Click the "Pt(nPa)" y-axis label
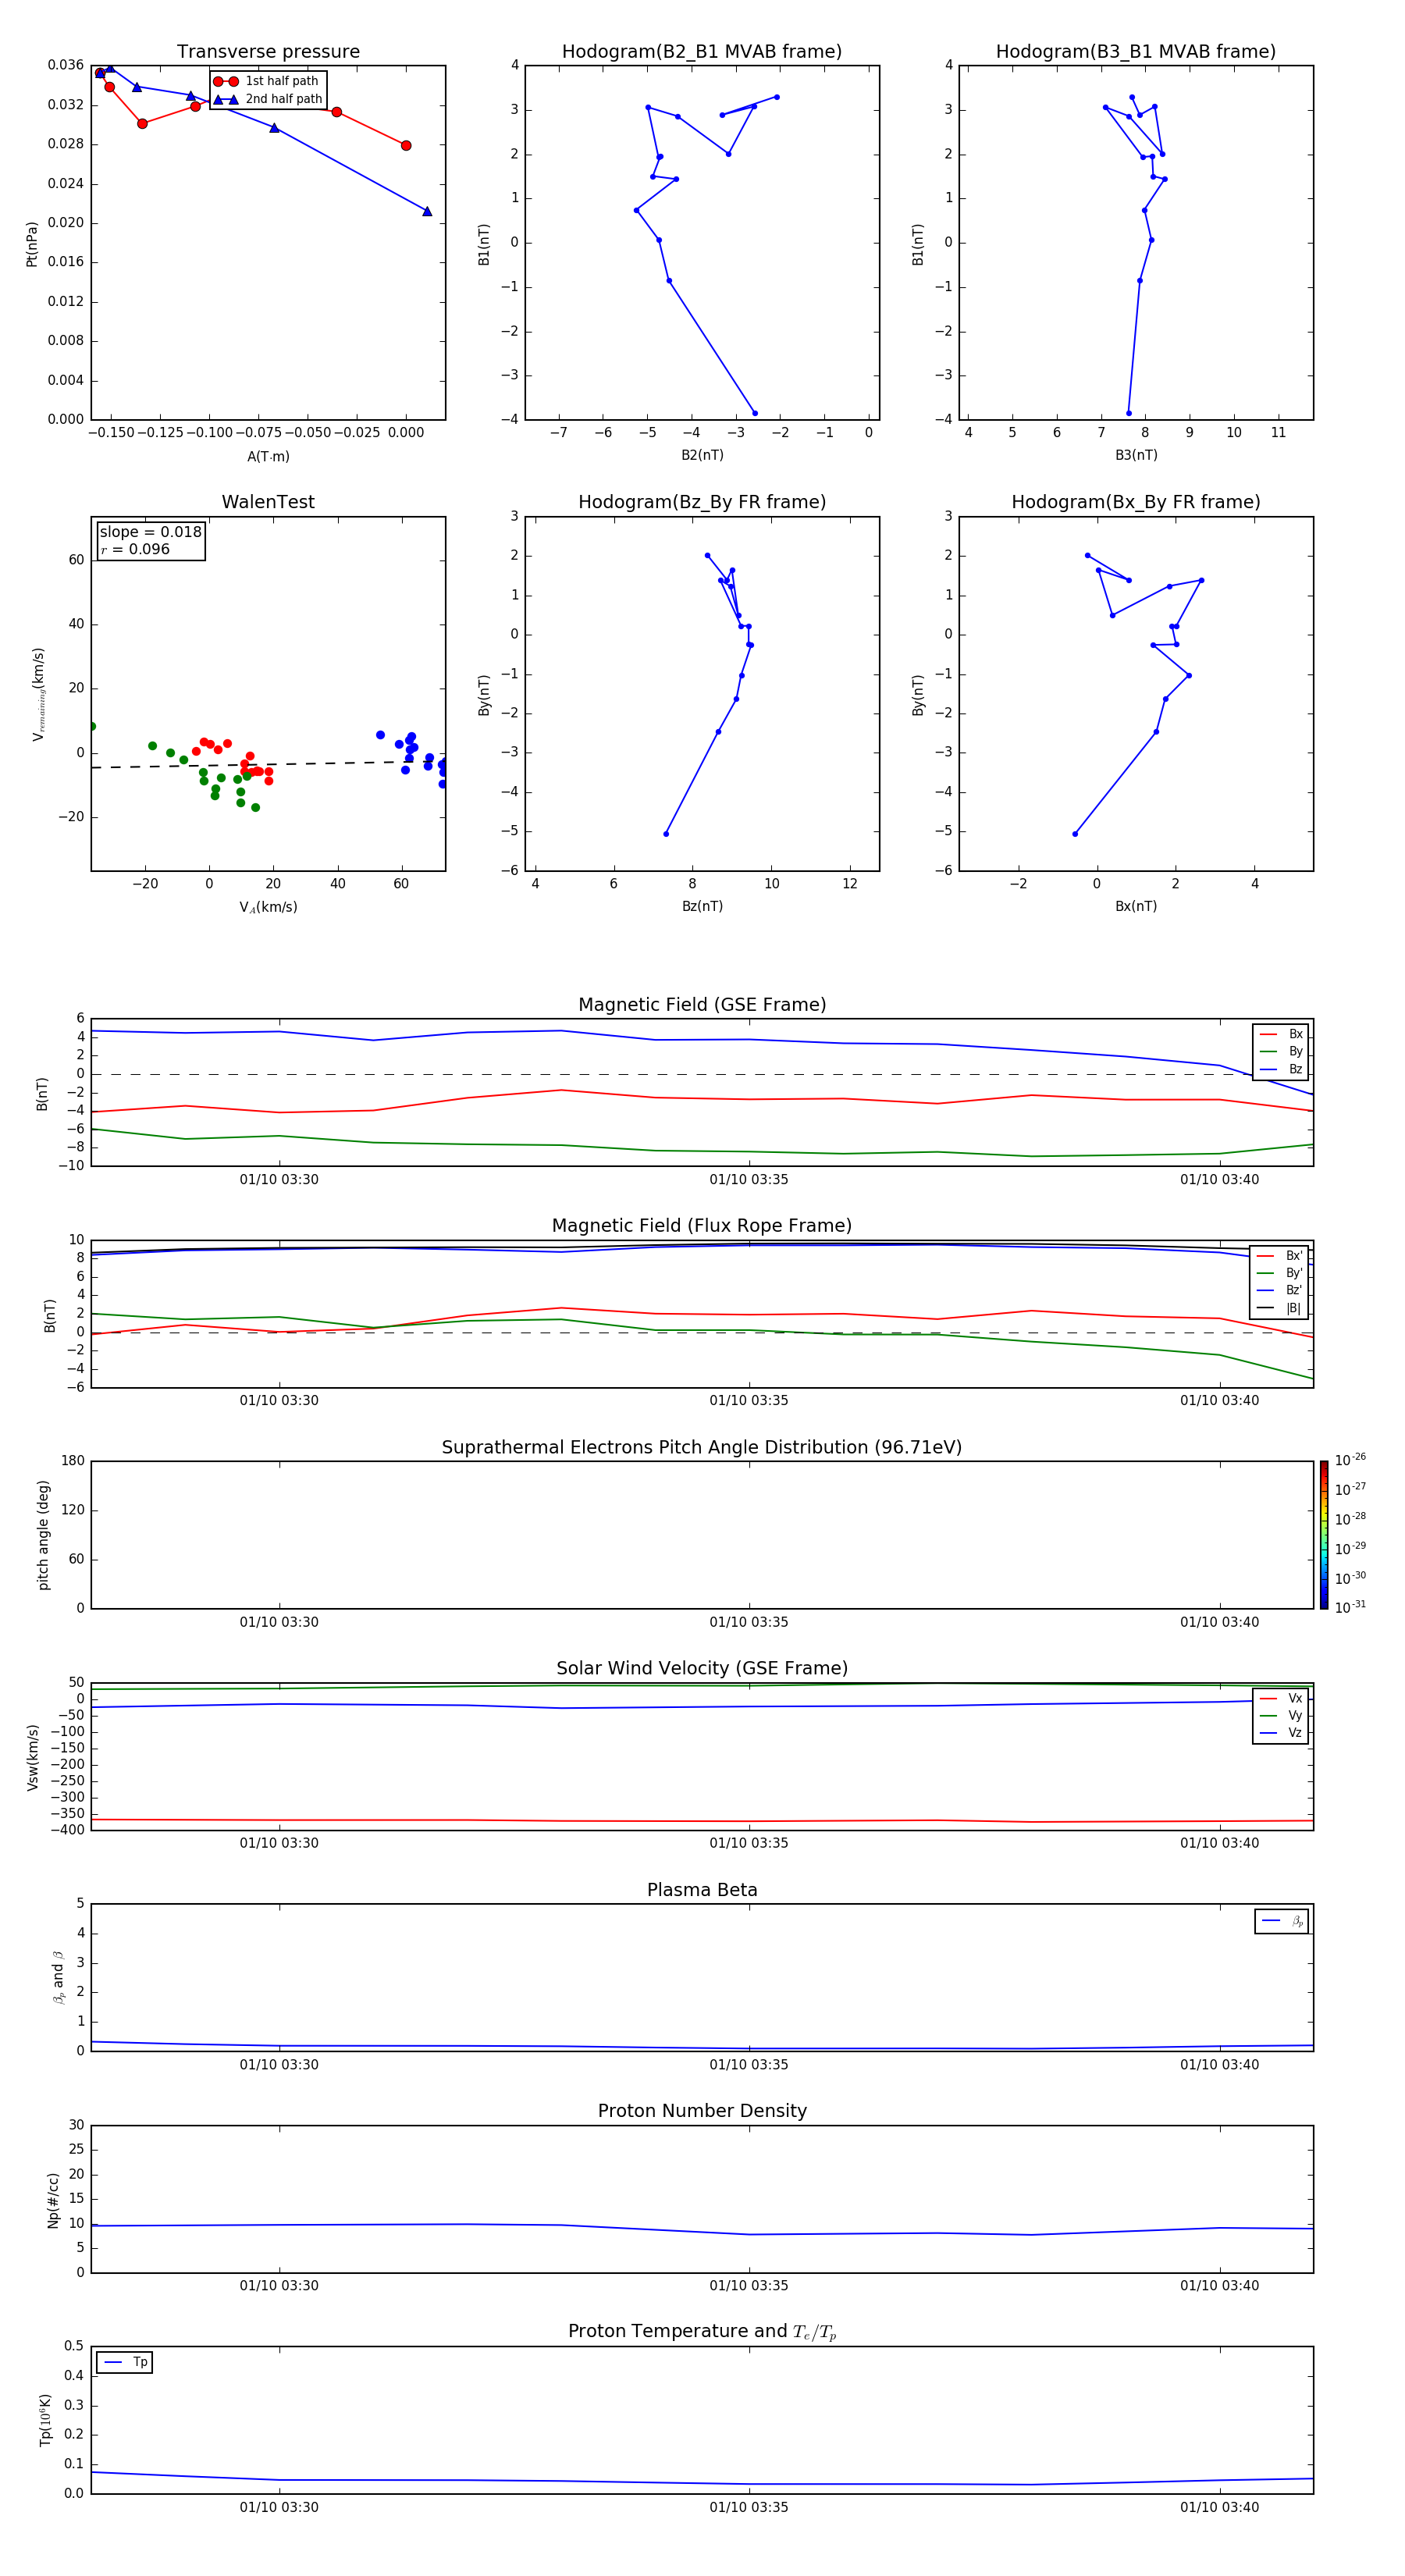 pos(32,243)
